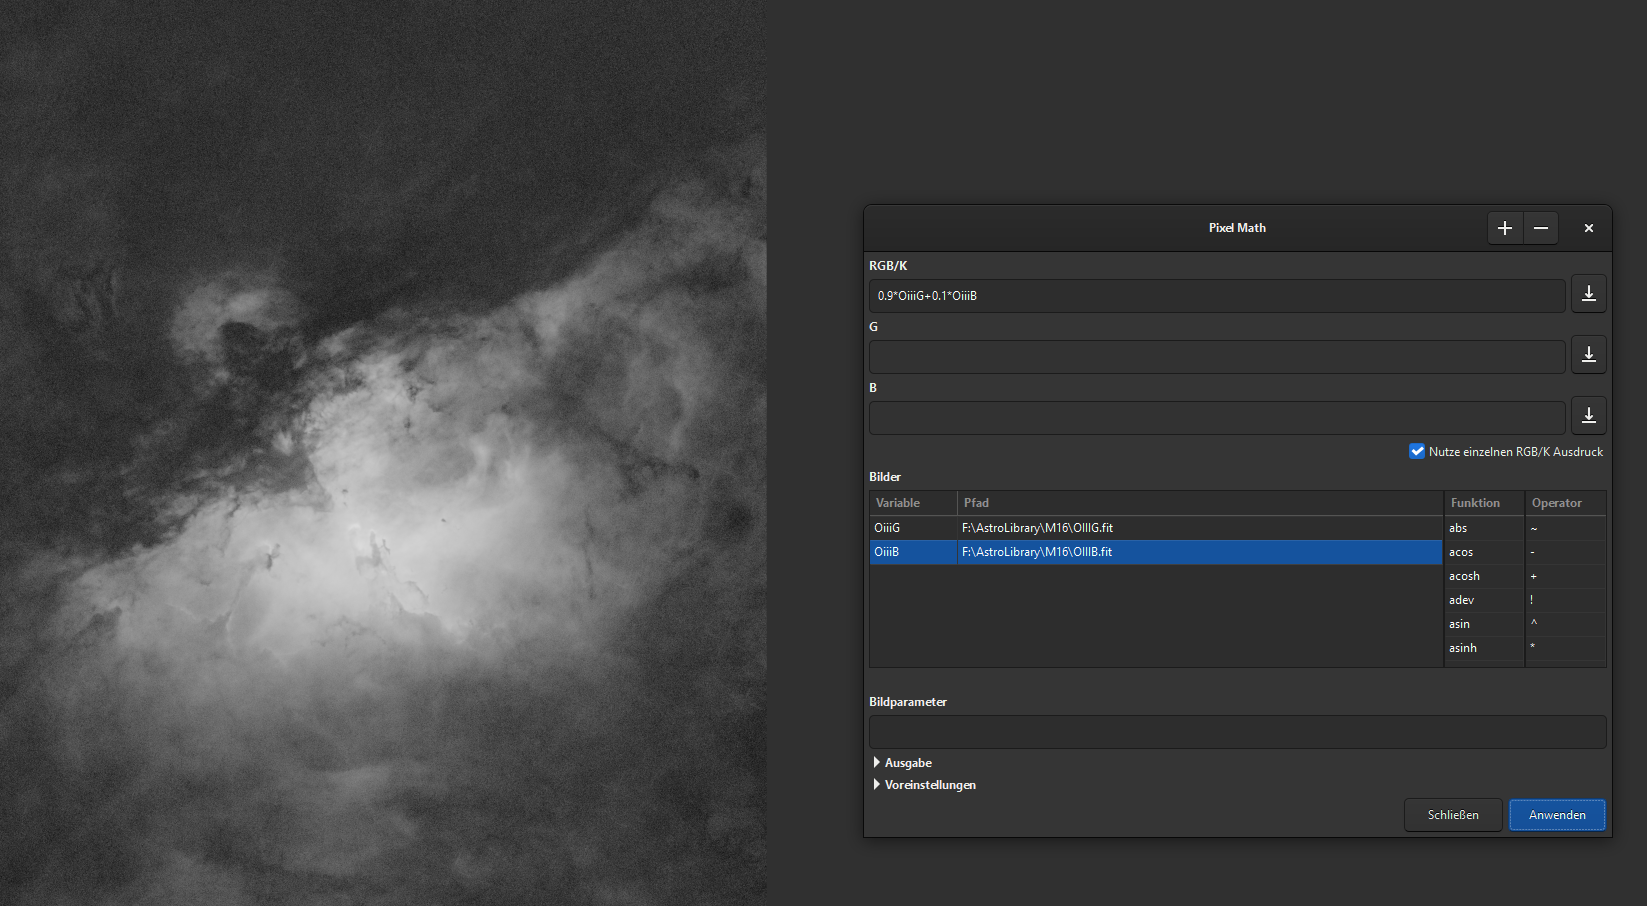Insert into G expression via download arrow
The width and height of the screenshot is (1647, 906).
click(x=1589, y=355)
